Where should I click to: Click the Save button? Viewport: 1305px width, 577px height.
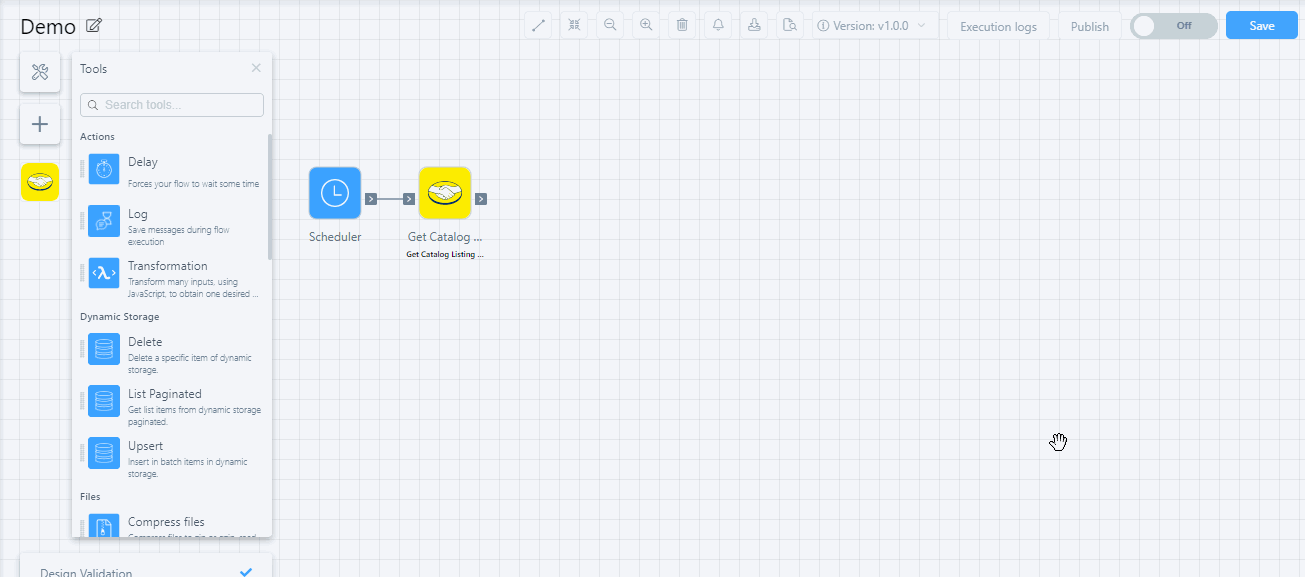(1261, 26)
